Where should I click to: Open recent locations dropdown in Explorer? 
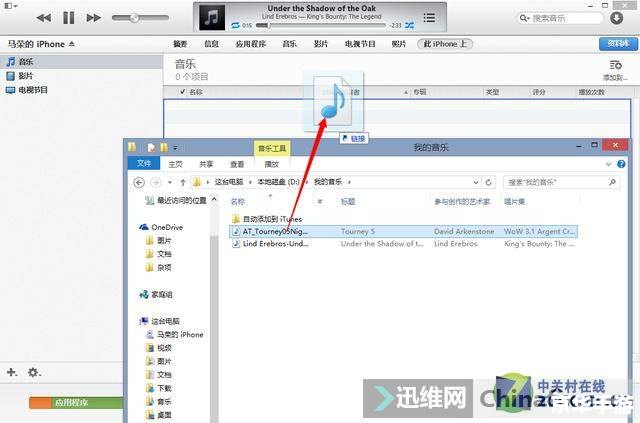[x=170, y=183]
